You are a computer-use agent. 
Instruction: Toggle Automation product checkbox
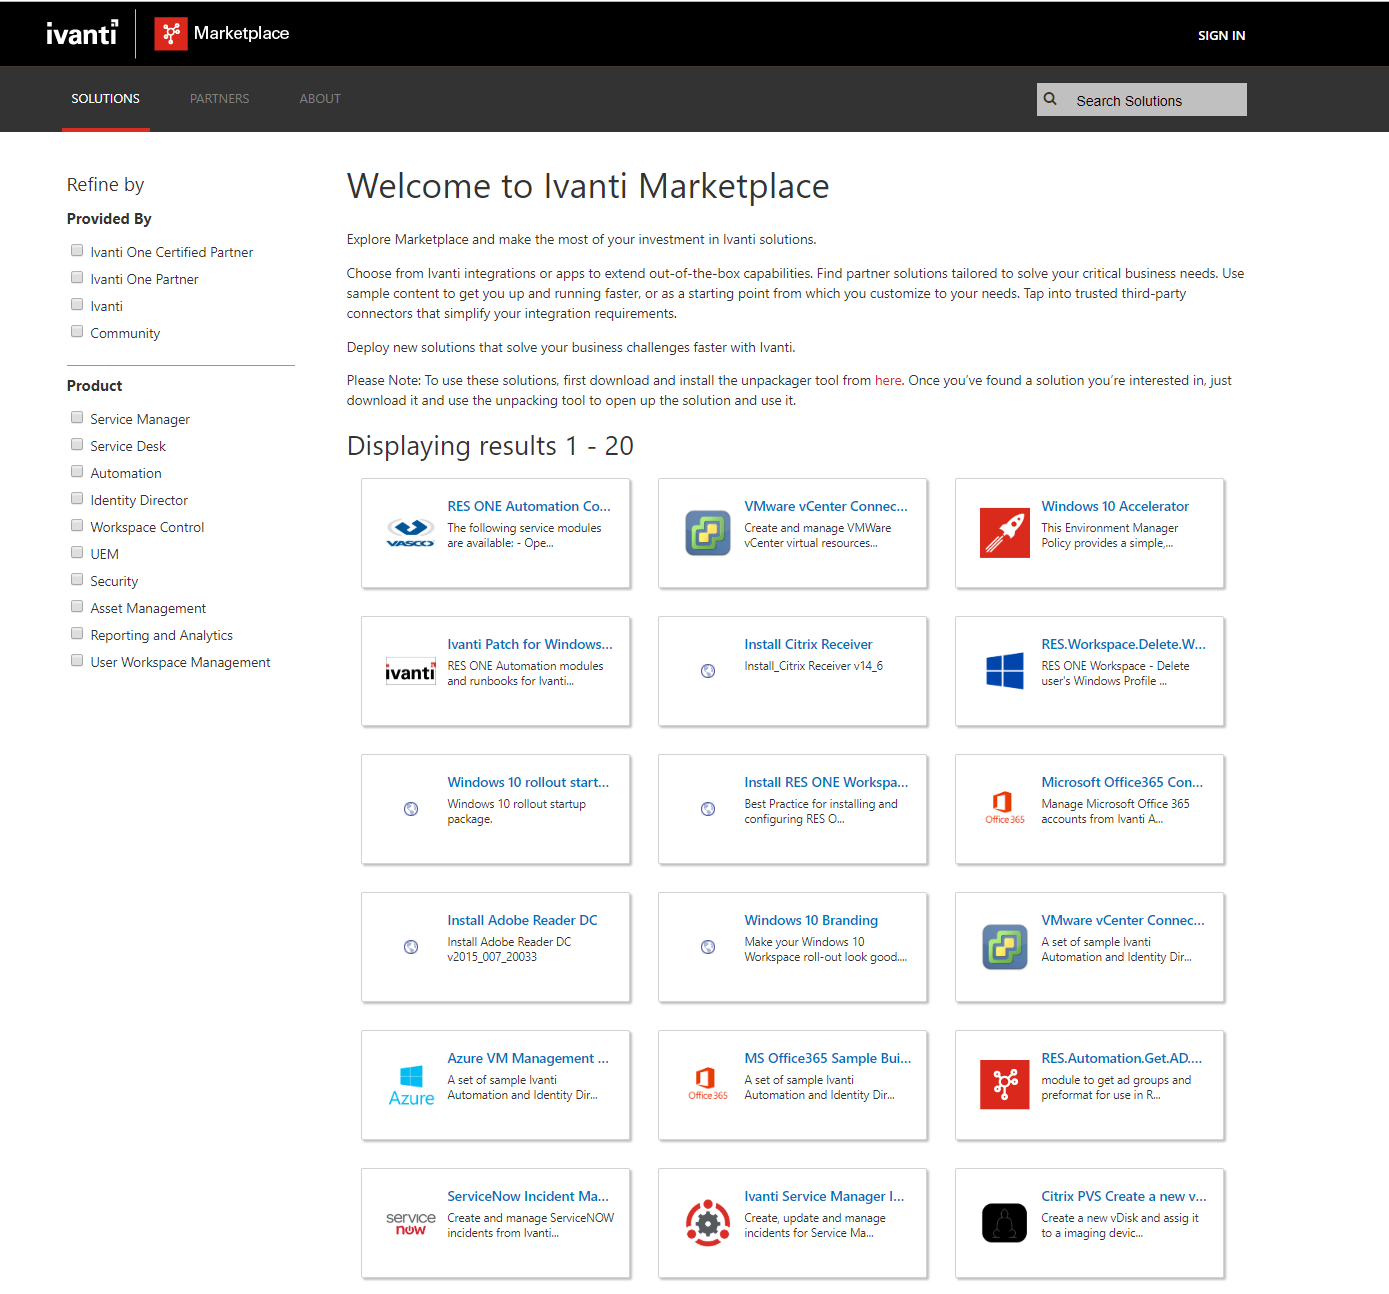(77, 471)
